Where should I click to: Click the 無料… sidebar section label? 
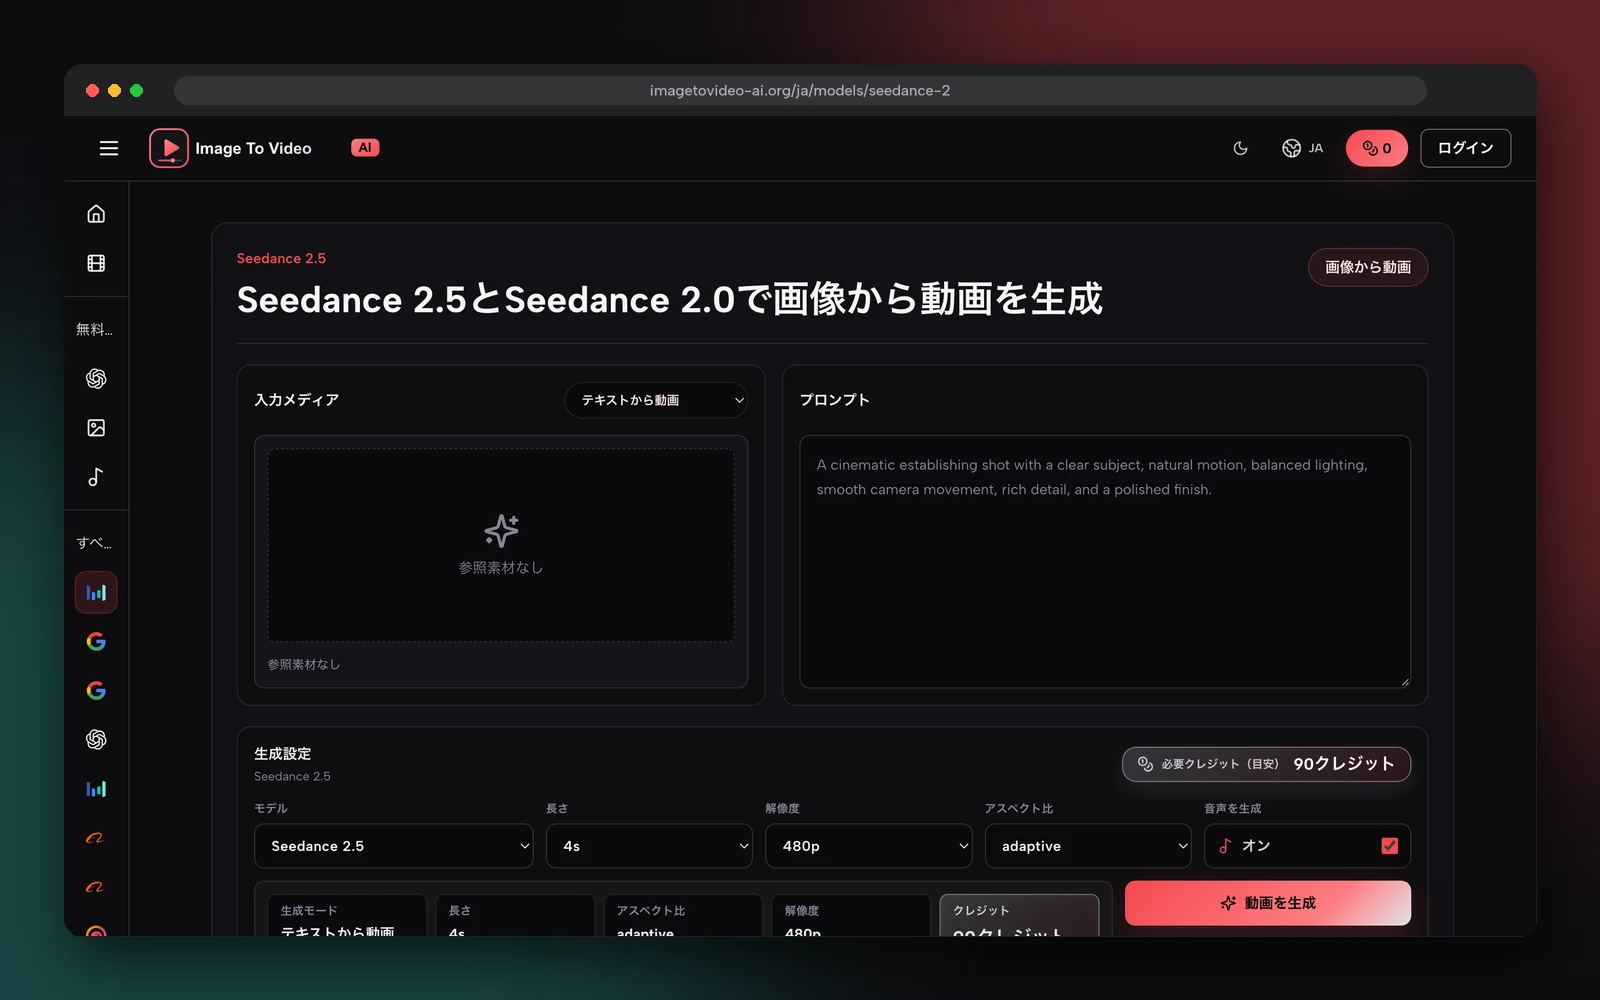point(94,329)
